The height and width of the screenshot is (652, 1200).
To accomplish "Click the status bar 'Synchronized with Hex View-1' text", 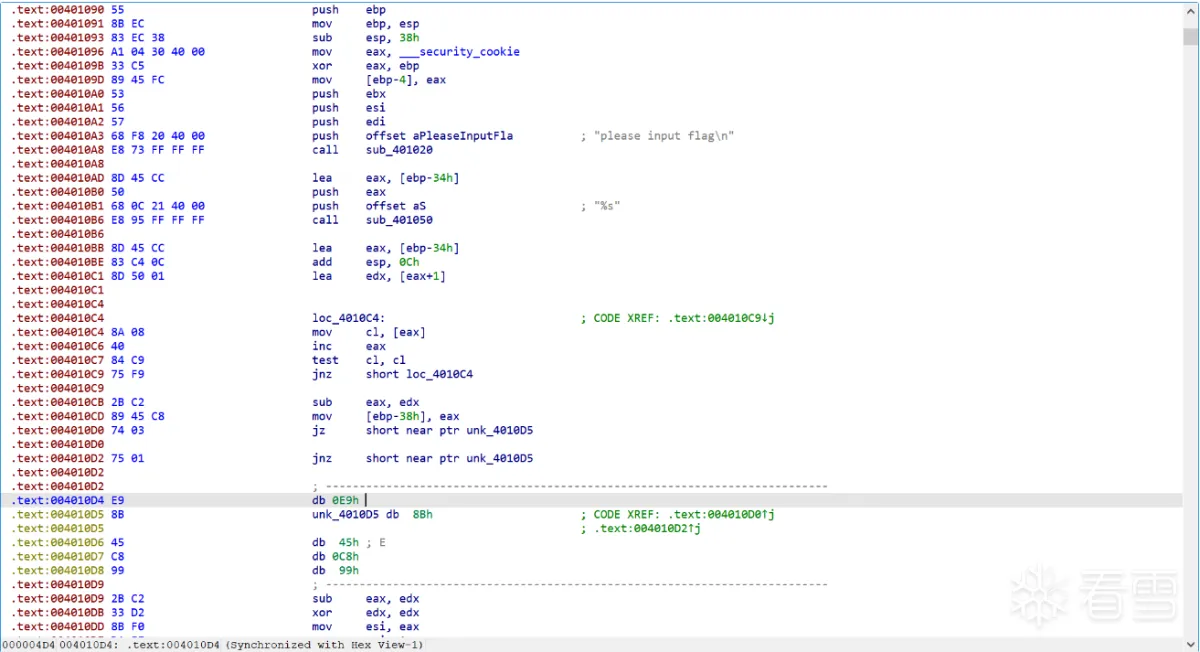I will click(325, 645).
